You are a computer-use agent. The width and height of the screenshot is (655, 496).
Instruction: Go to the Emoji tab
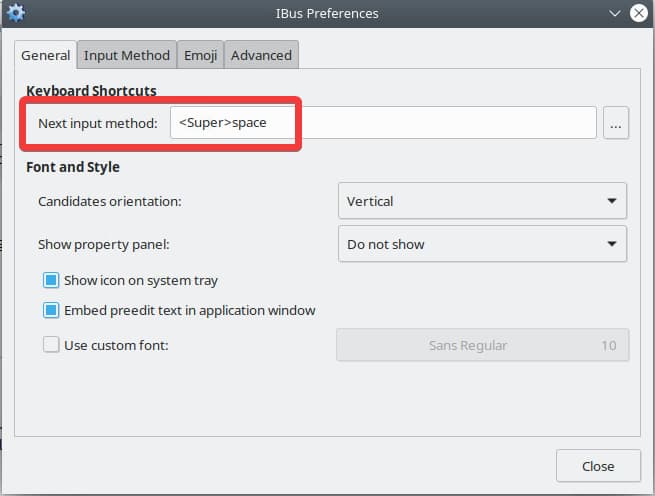(x=200, y=56)
